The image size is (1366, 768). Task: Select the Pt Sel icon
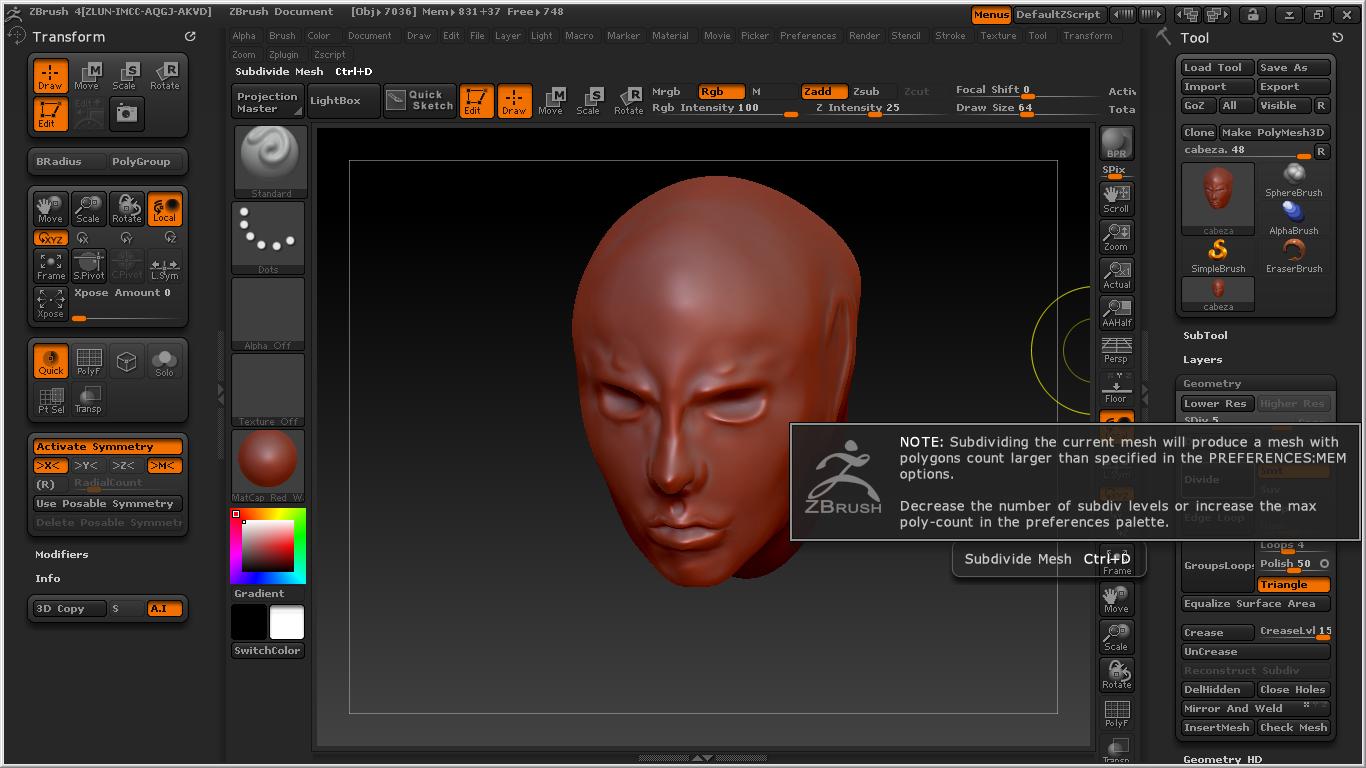point(50,399)
